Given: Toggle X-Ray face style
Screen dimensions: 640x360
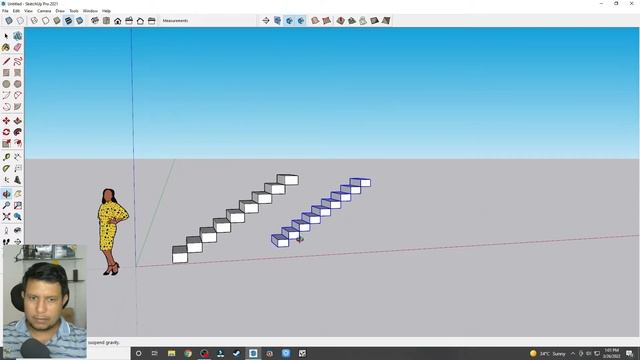Looking at the screenshot, I should point(9,20).
